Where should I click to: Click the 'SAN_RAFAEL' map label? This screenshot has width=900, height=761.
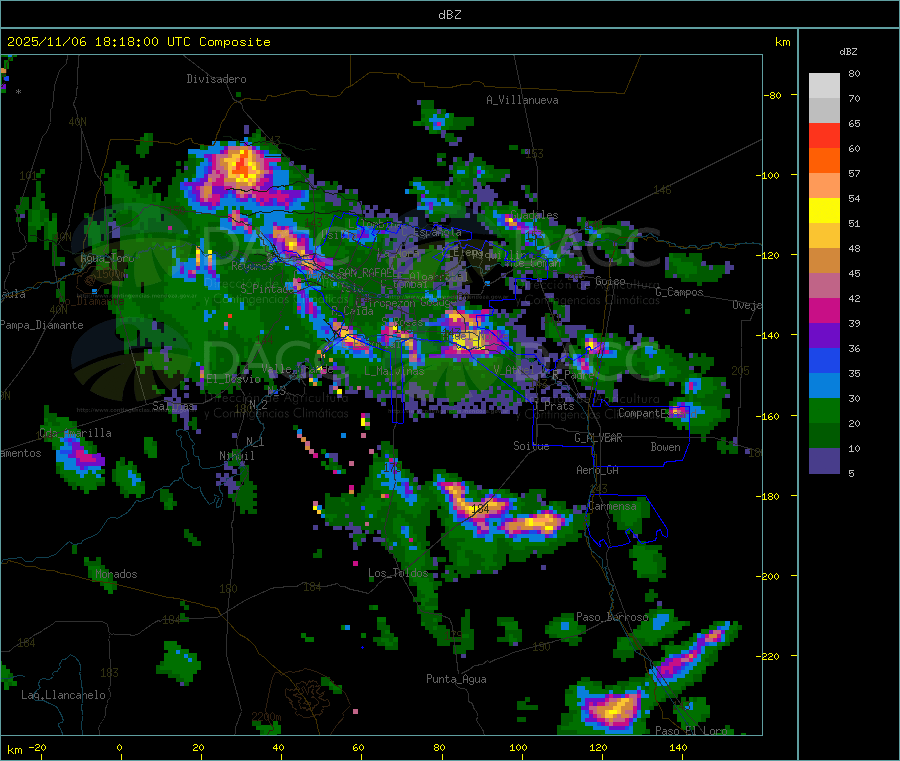click(x=368, y=272)
